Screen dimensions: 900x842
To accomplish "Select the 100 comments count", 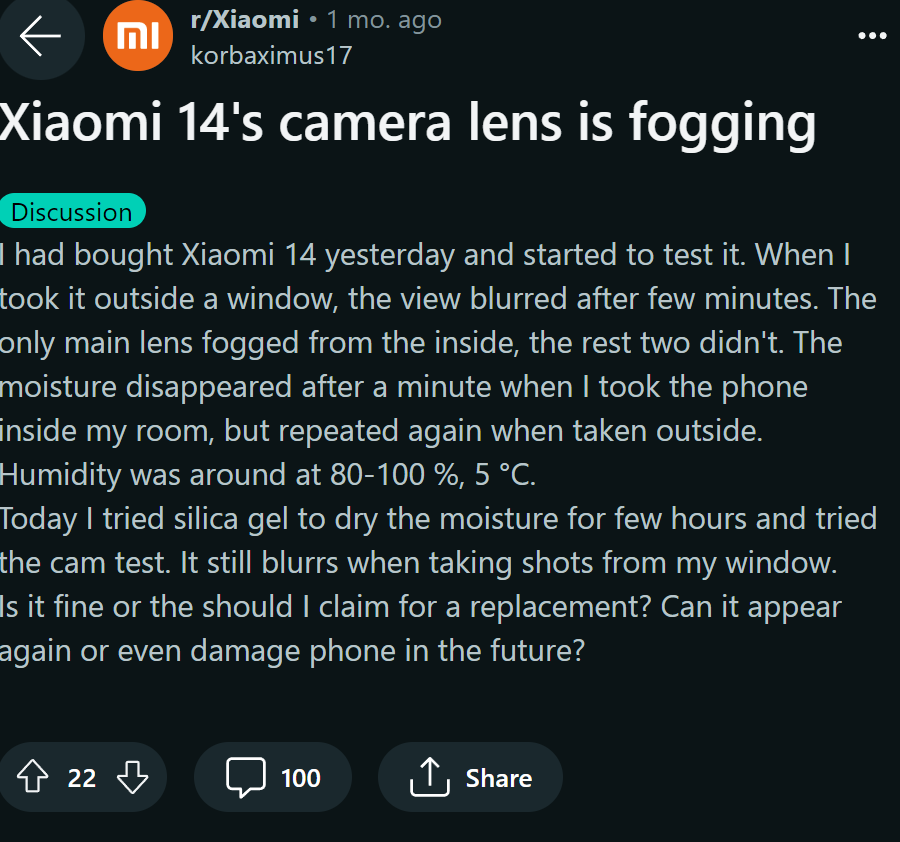I will (300, 778).
